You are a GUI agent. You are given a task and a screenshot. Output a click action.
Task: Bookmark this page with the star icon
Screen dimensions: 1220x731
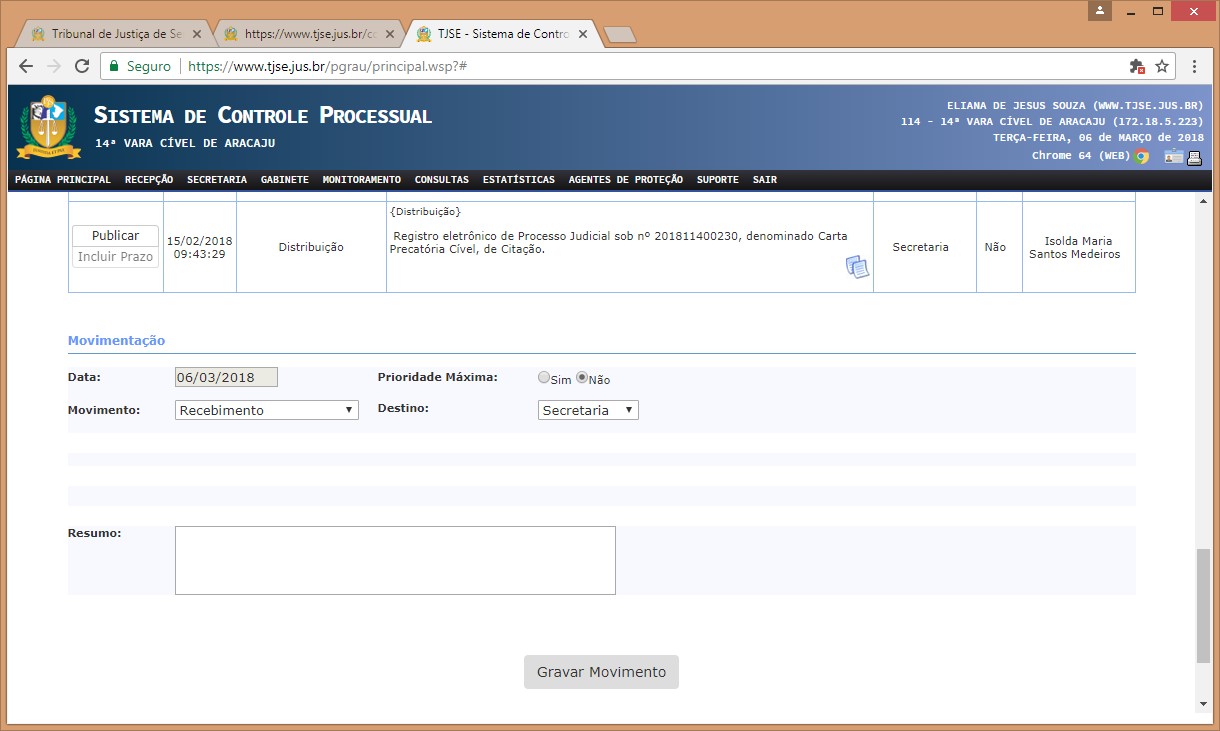click(x=1162, y=66)
